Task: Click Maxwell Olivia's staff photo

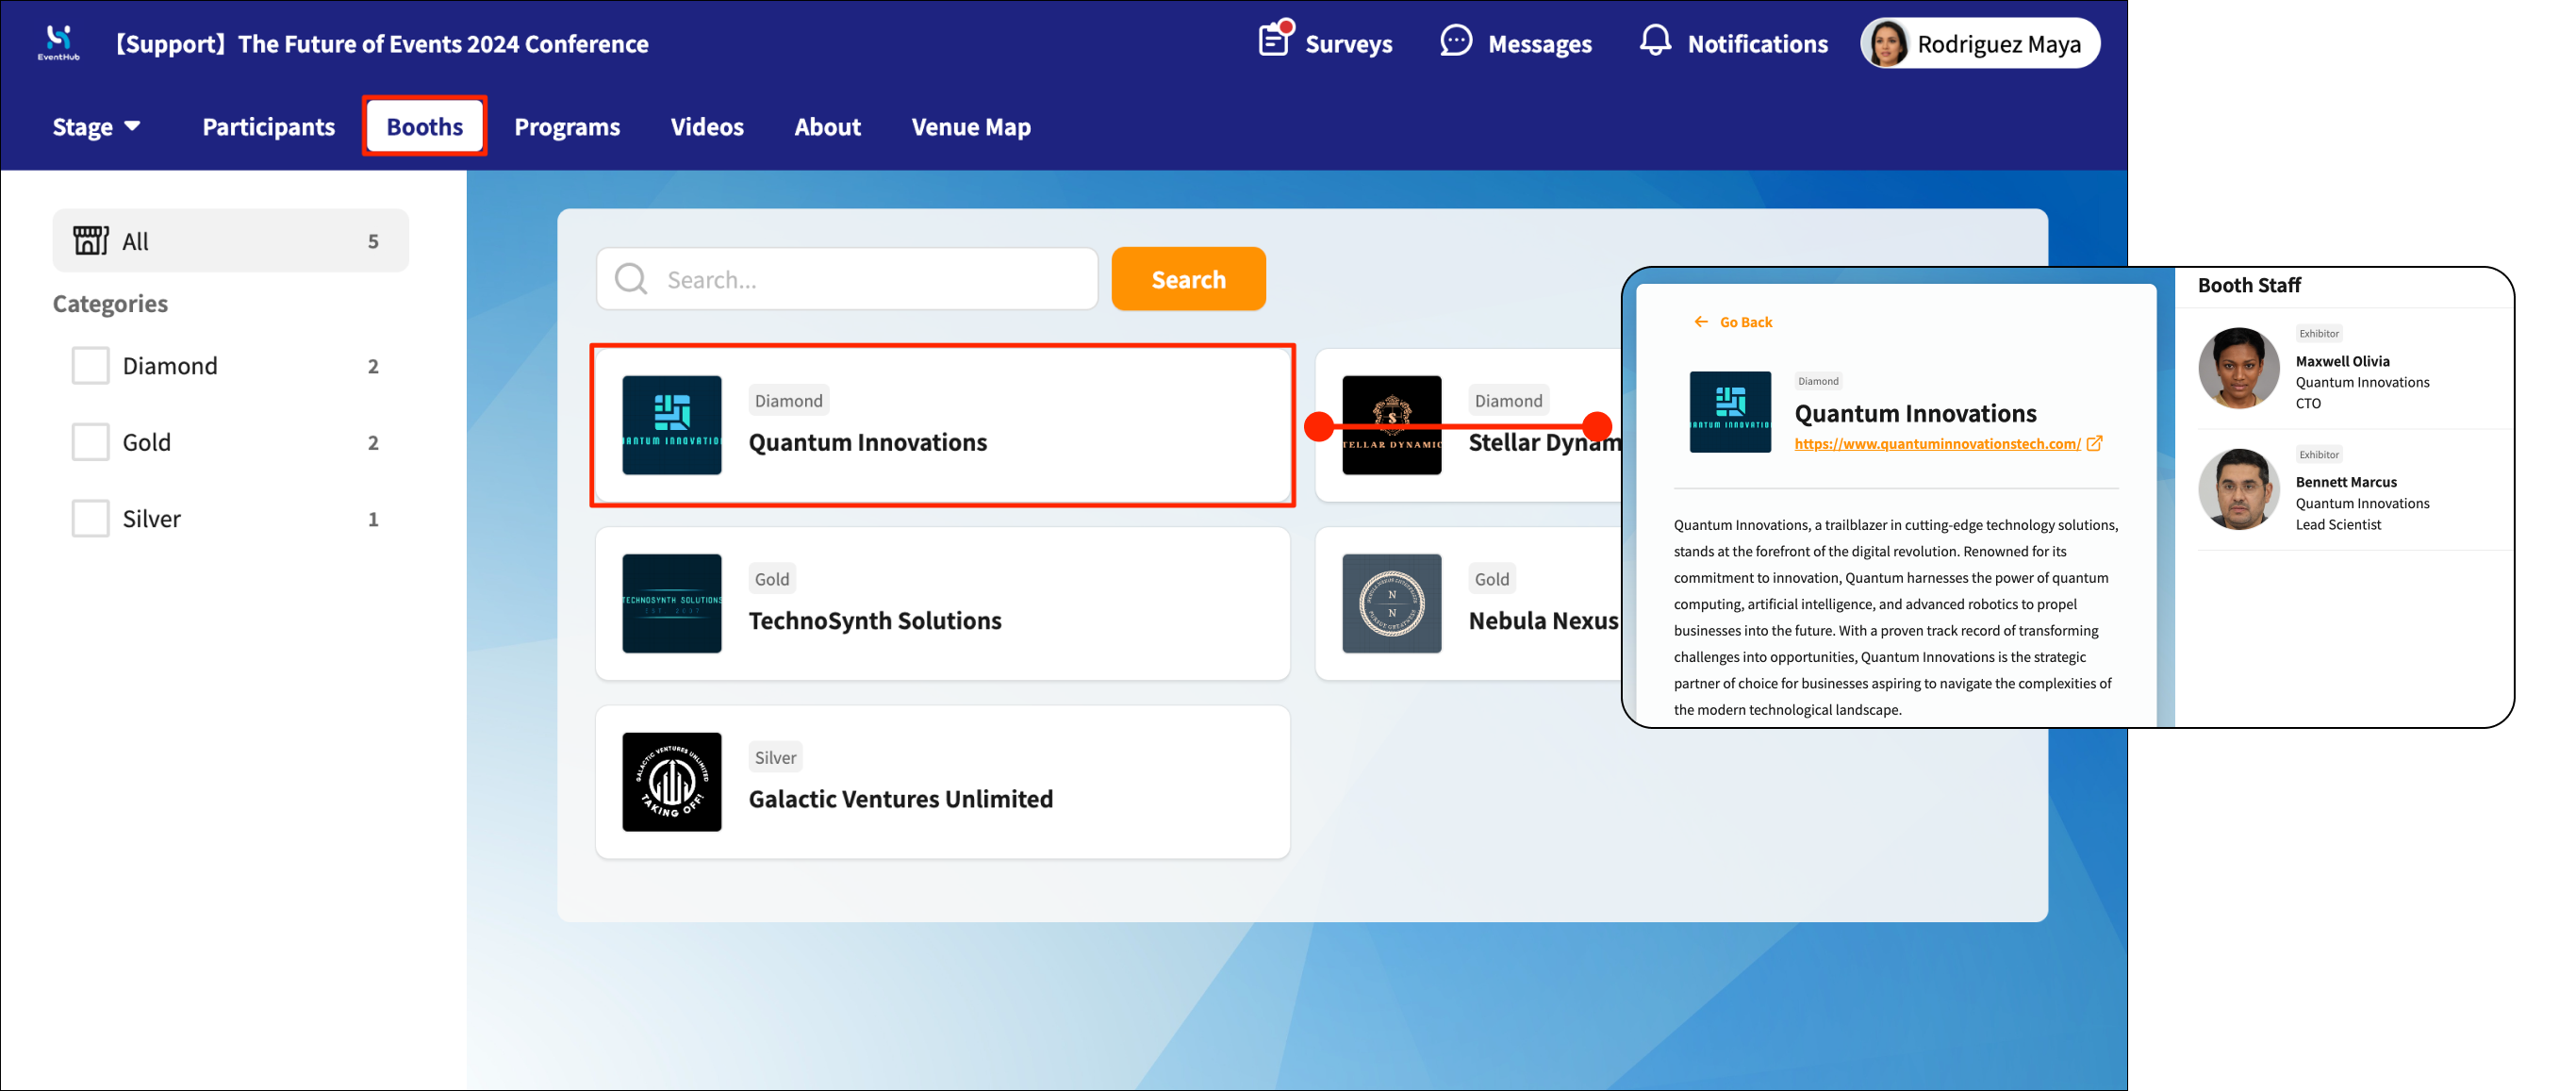Action: tap(2239, 368)
